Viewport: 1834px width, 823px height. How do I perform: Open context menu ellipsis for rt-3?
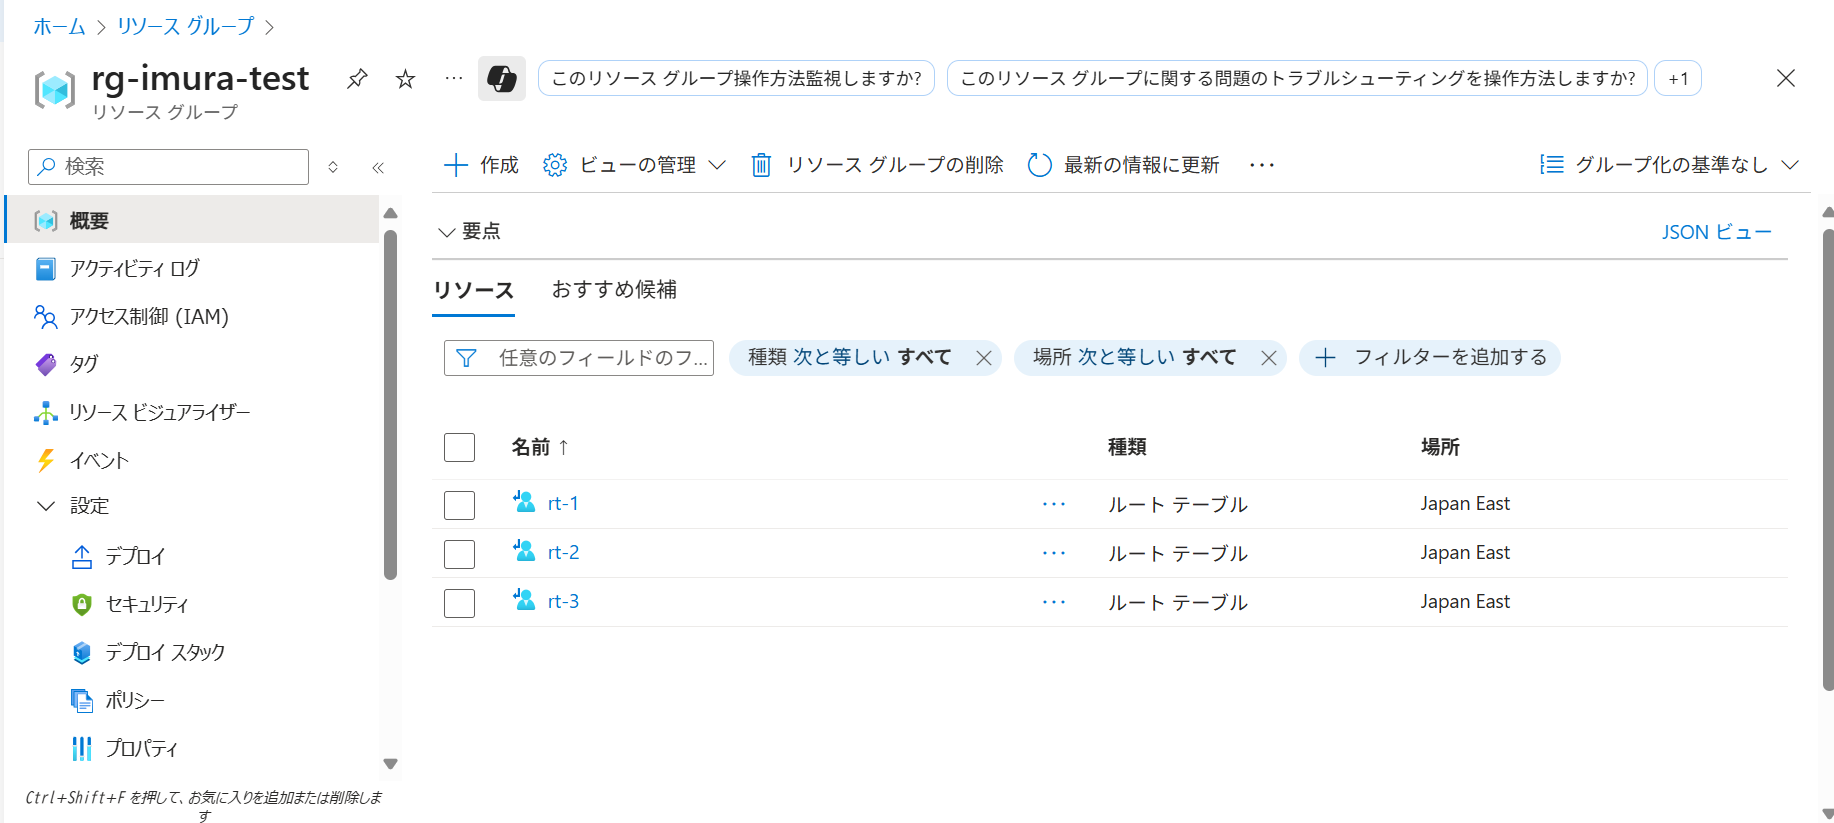point(1054,602)
